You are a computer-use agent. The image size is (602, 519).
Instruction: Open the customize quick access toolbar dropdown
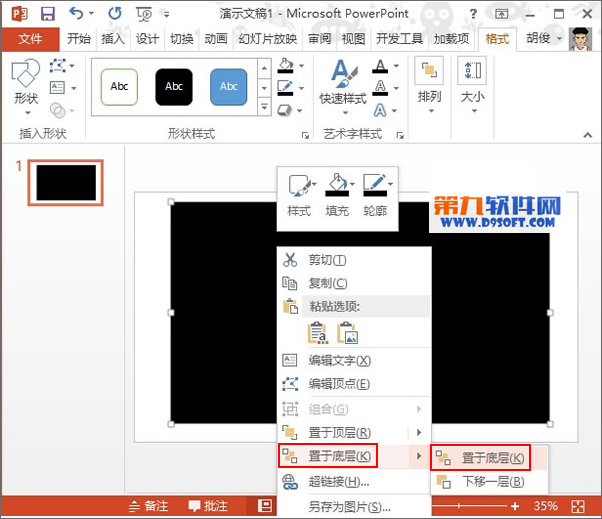[x=166, y=15]
